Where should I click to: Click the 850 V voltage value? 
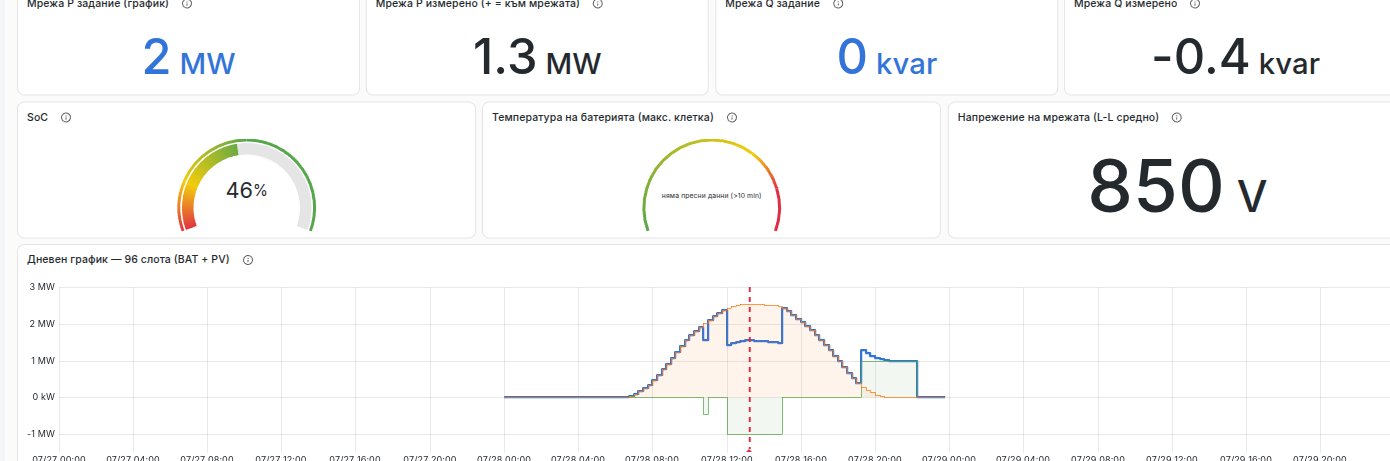click(x=1177, y=187)
